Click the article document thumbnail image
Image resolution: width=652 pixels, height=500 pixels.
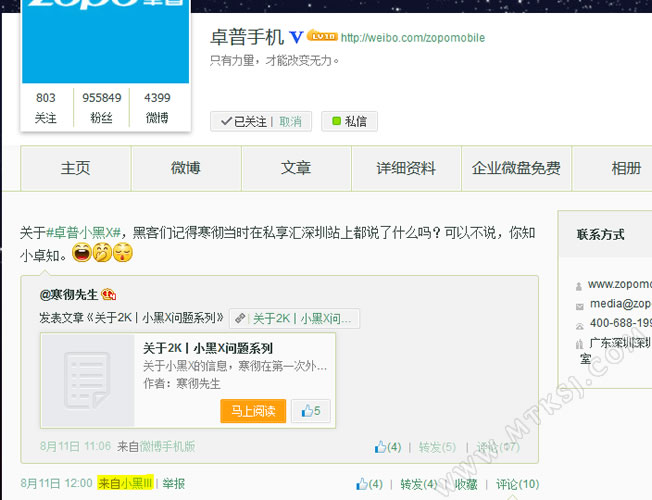pyautogui.click(x=87, y=378)
